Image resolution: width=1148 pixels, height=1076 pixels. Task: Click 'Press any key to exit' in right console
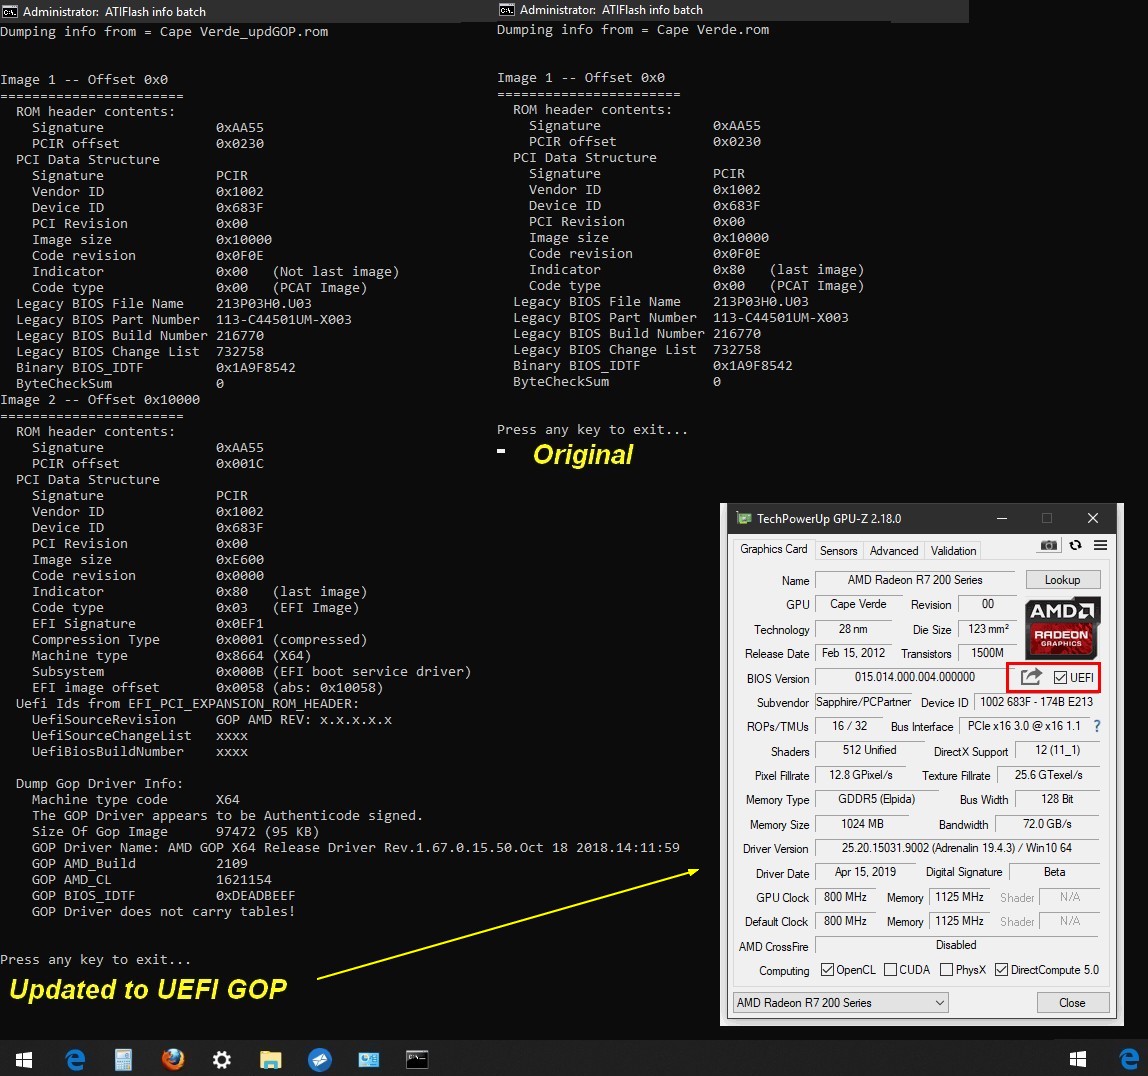tap(592, 430)
